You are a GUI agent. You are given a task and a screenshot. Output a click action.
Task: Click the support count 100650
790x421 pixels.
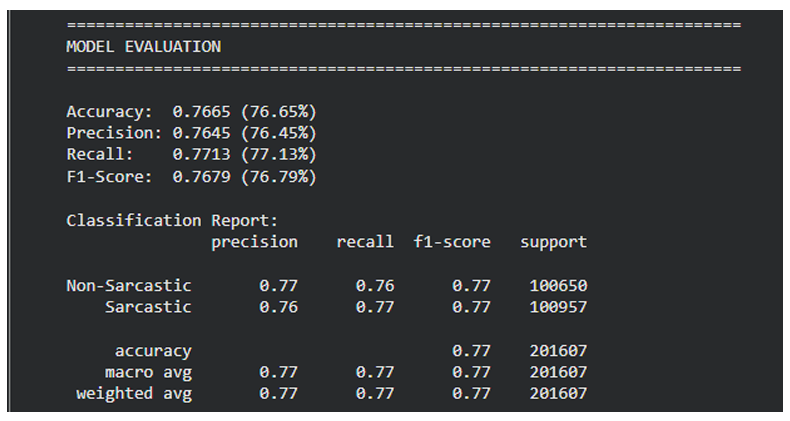(x=558, y=286)
